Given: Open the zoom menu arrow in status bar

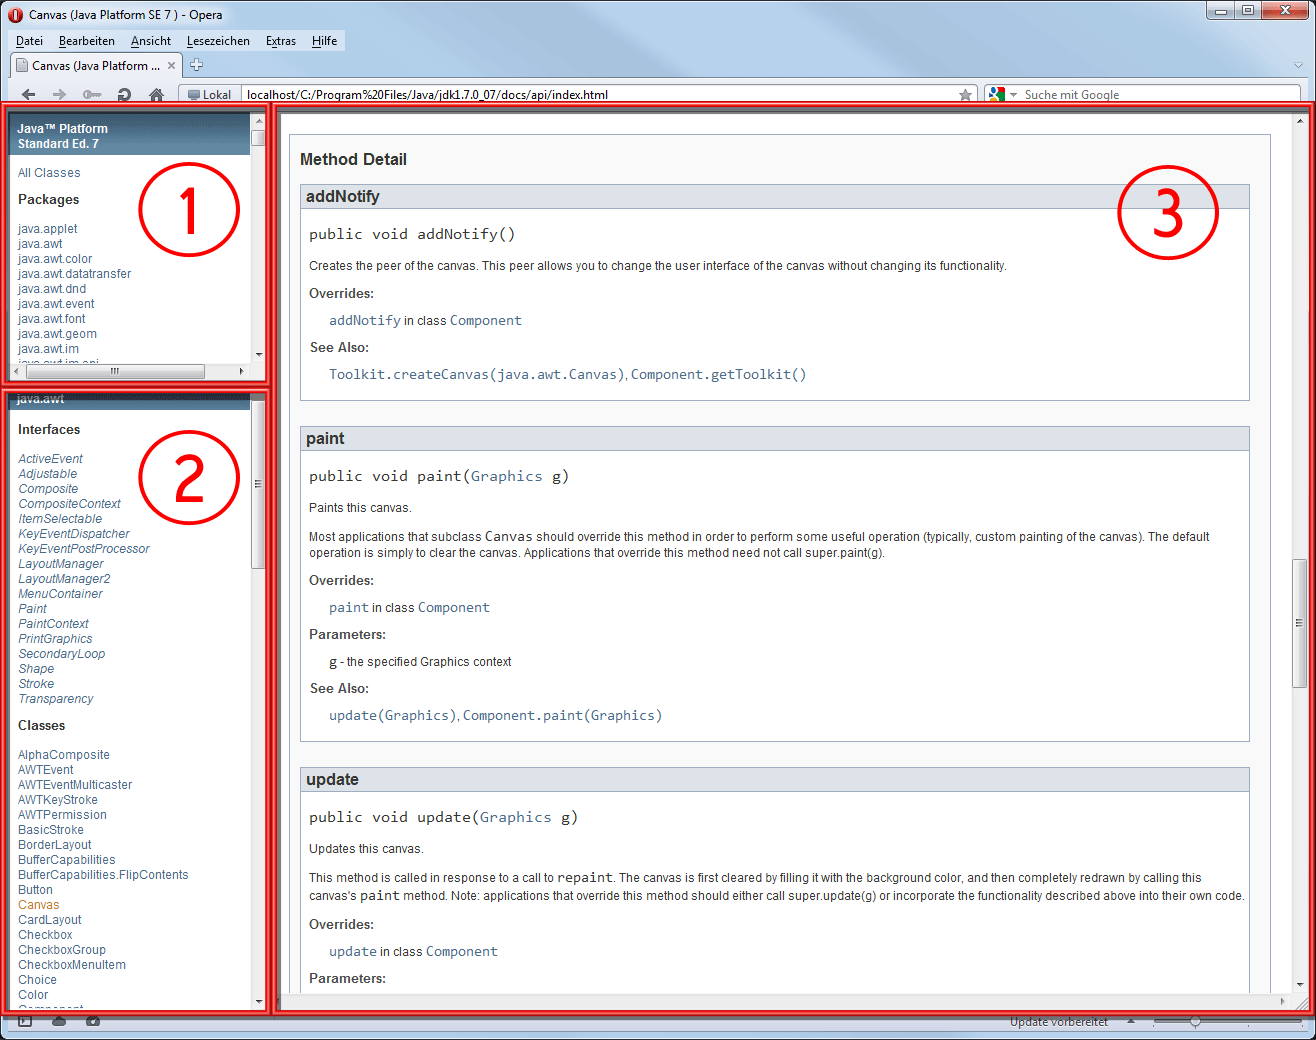Looking at the screenshot, I should click(1131, 1021).
